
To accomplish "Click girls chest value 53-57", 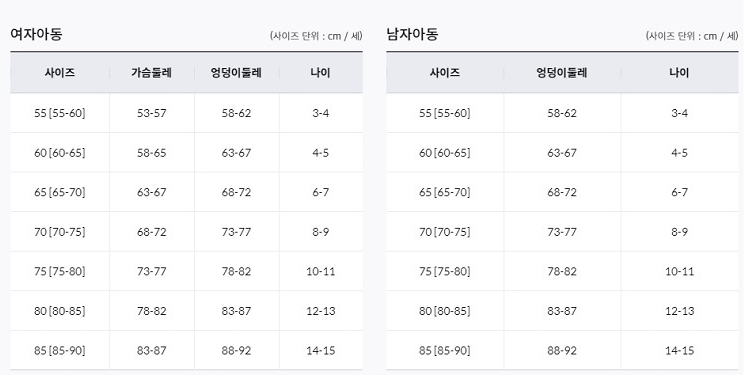I will tap(151, 113).
